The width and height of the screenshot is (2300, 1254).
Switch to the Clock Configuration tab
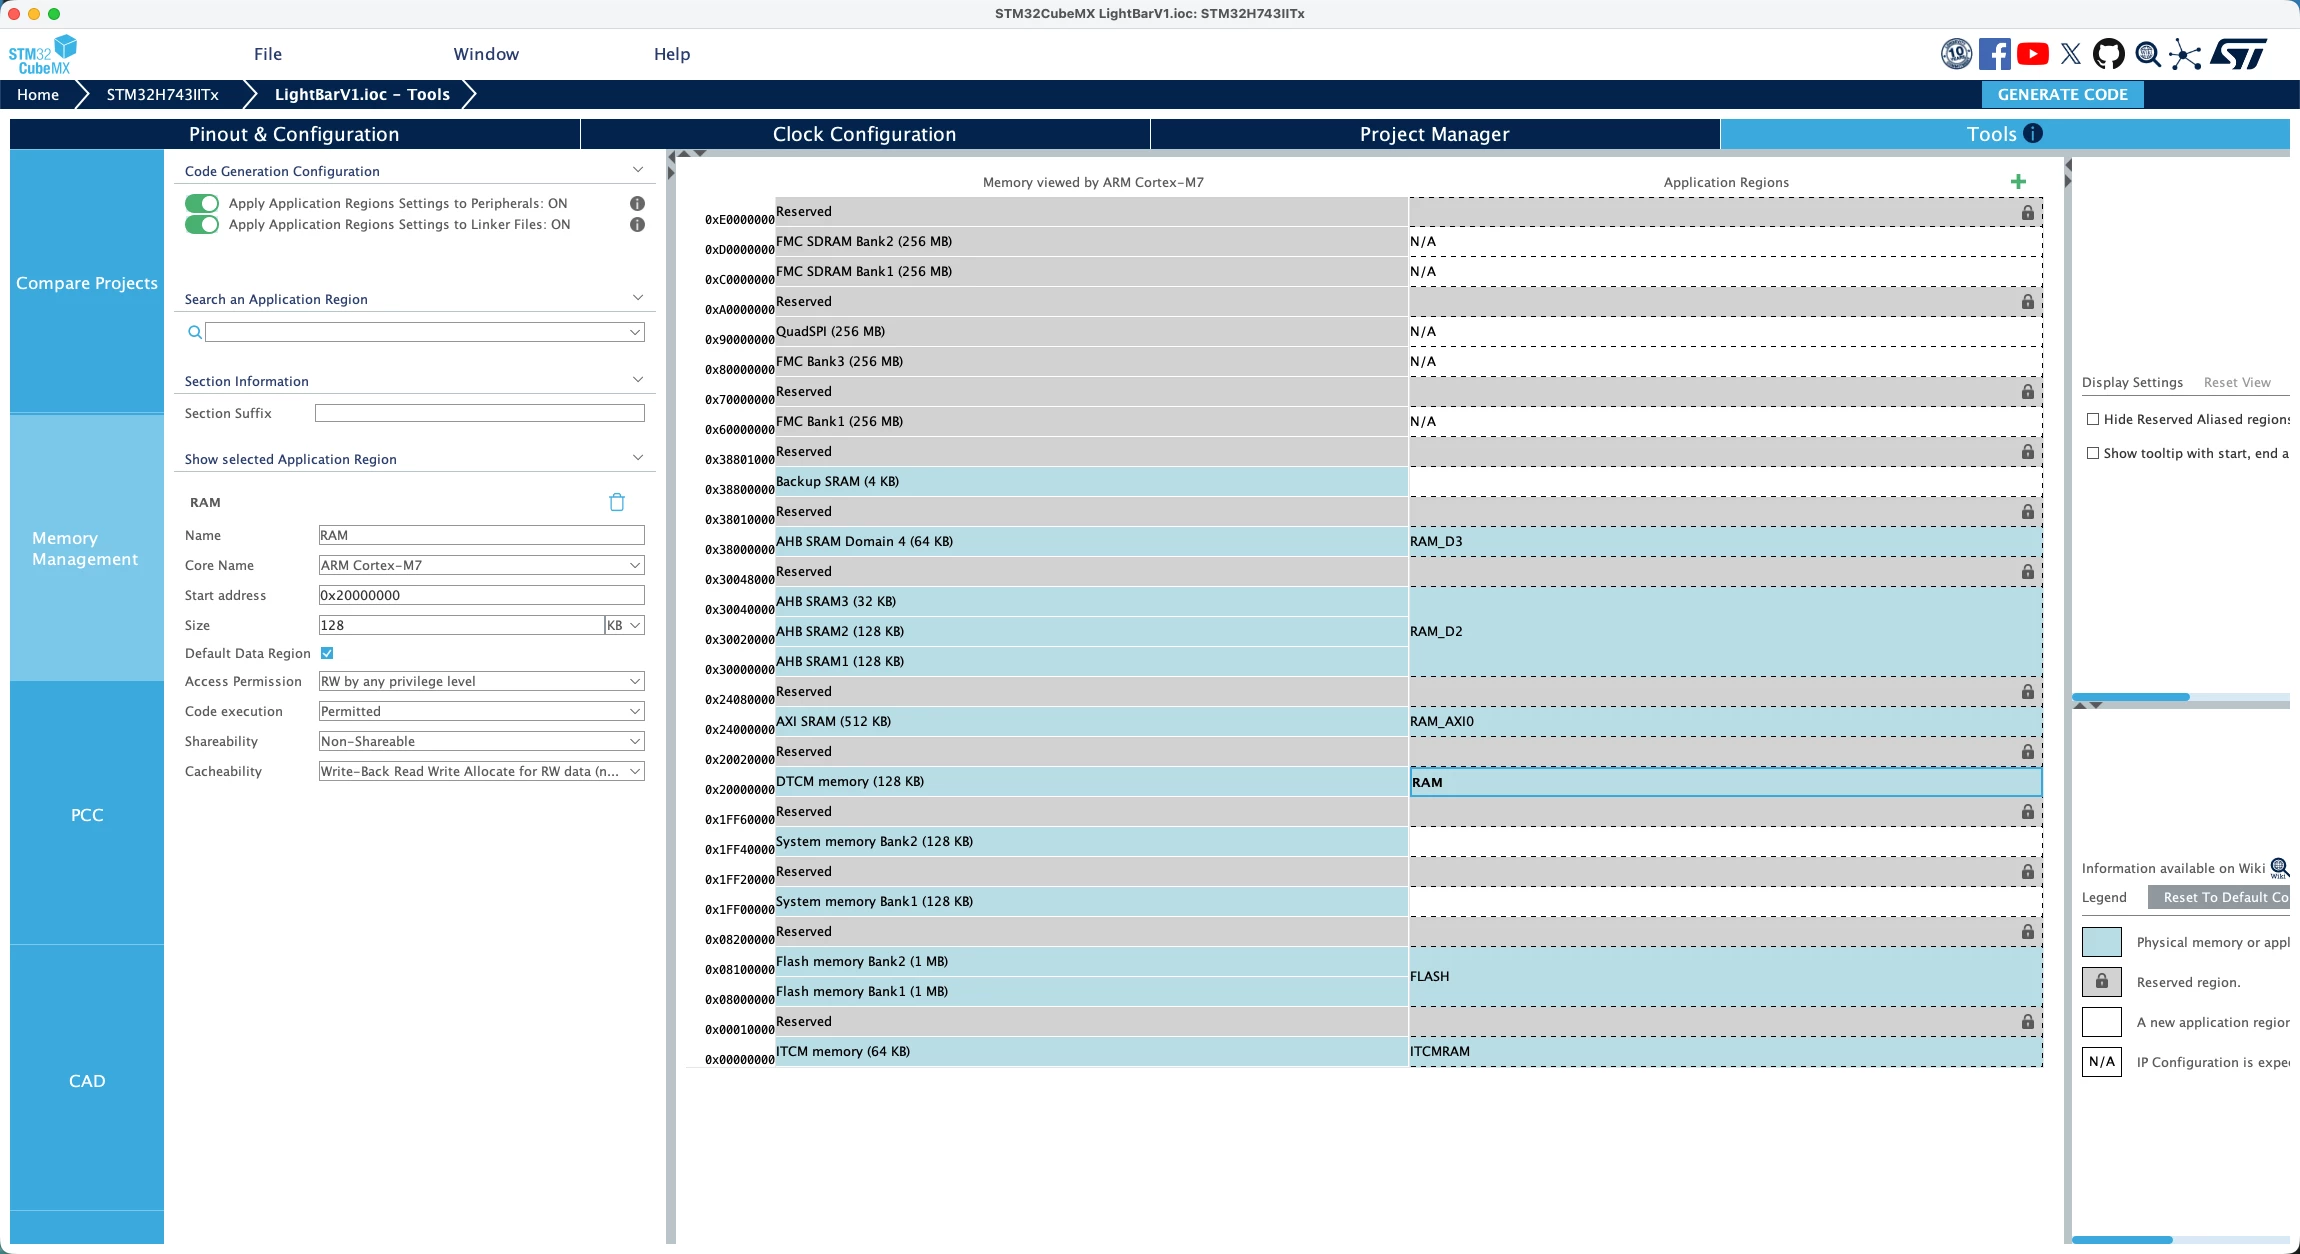point(865,134)
